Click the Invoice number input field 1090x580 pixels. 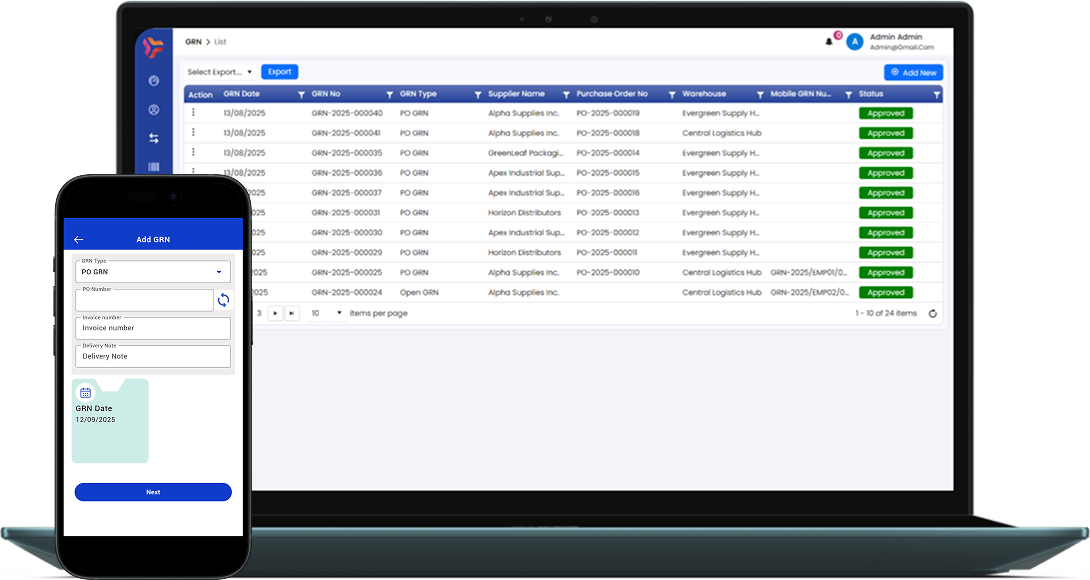click(153, 328)
